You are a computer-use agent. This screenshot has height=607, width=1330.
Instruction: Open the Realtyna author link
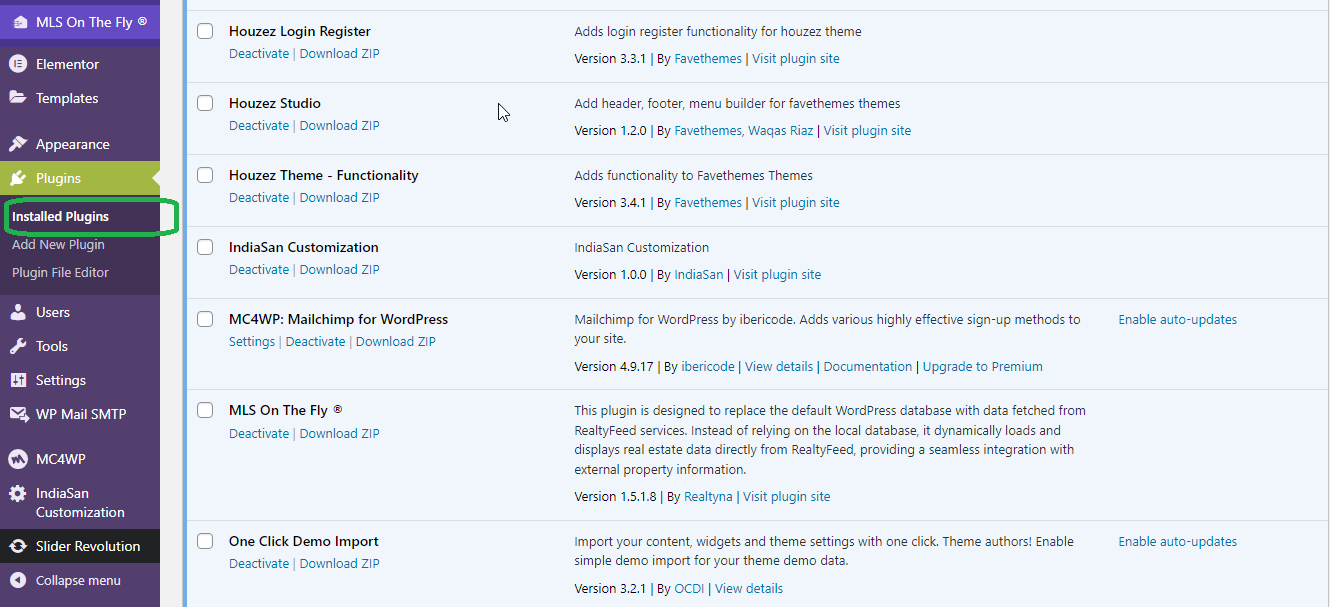pyautogui.click(x=708, y=497)
